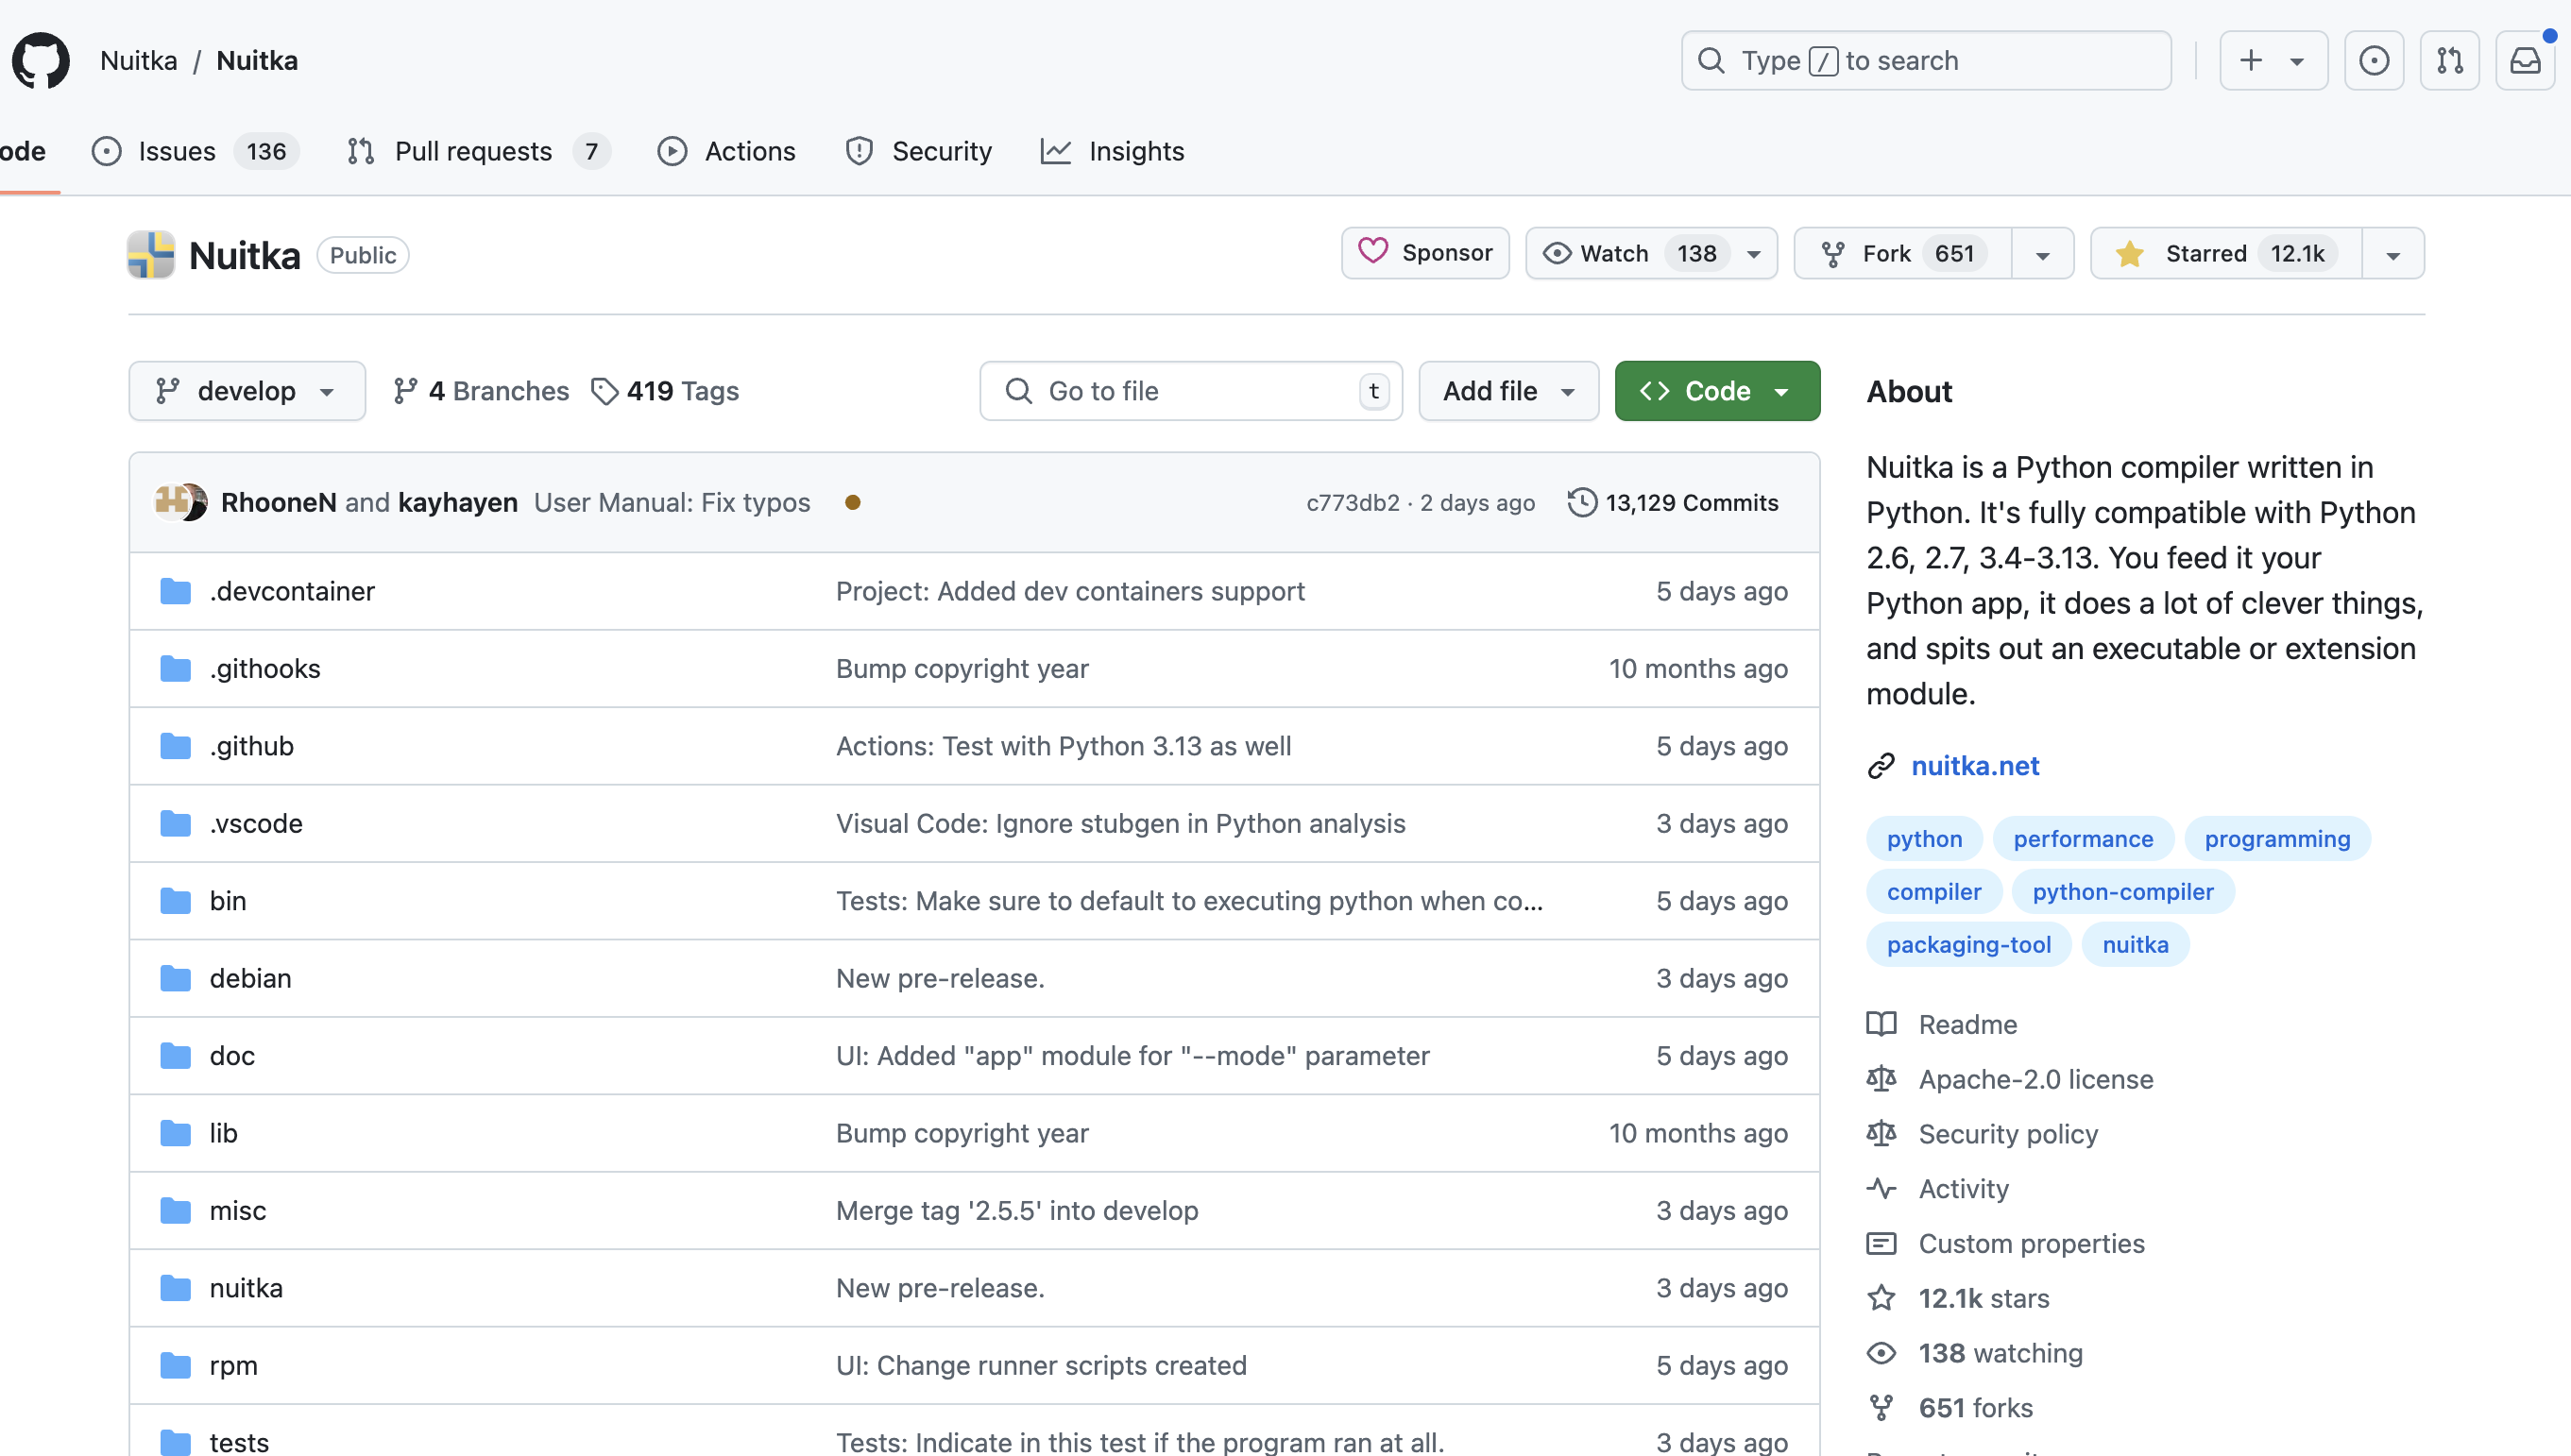Expand the Add file dropdown
The width and height of the screenshot is (2571, 1456).
[1508, 391]
